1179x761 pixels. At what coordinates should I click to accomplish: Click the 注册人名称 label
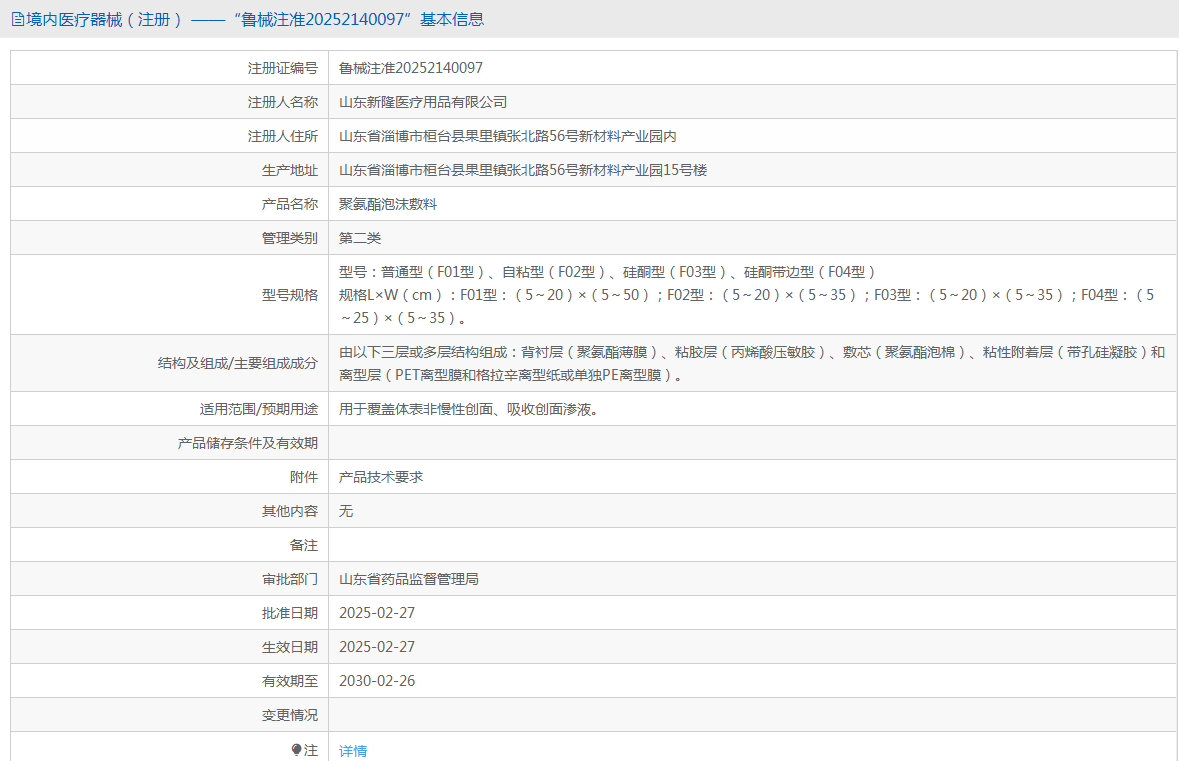(283, 102)
